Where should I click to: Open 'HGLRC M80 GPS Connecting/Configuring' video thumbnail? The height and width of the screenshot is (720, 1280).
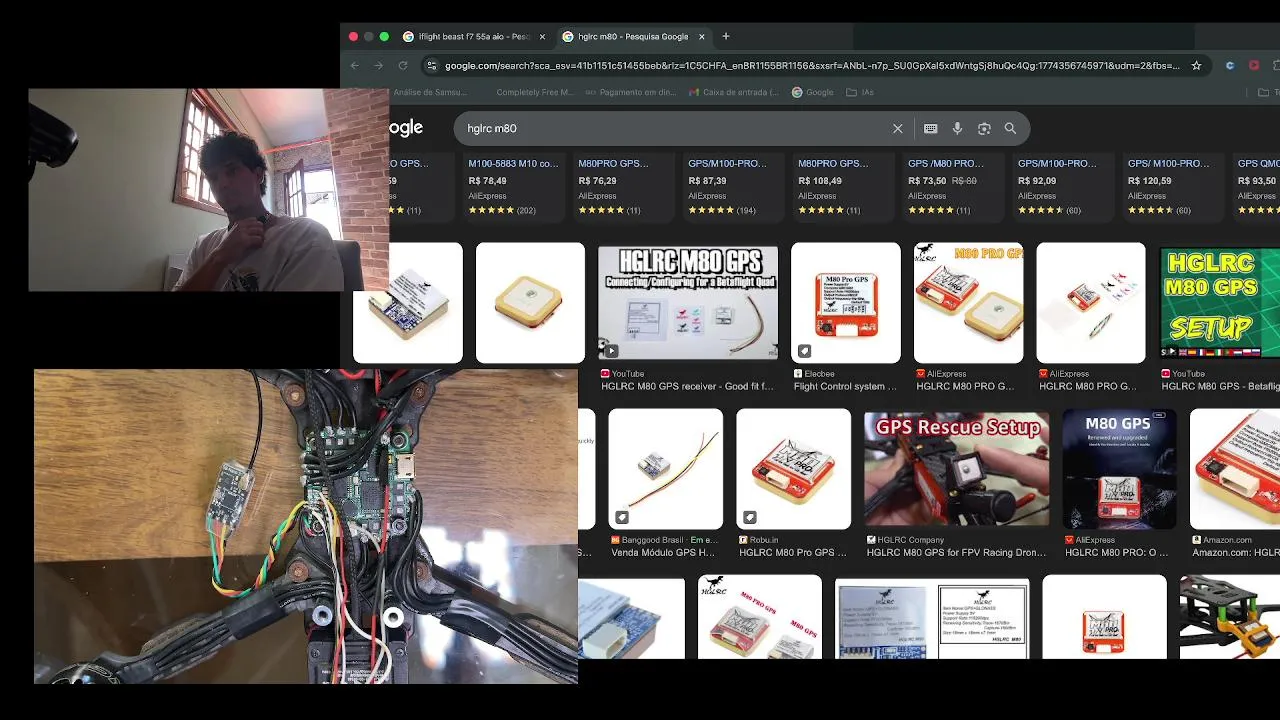(688, 303)
